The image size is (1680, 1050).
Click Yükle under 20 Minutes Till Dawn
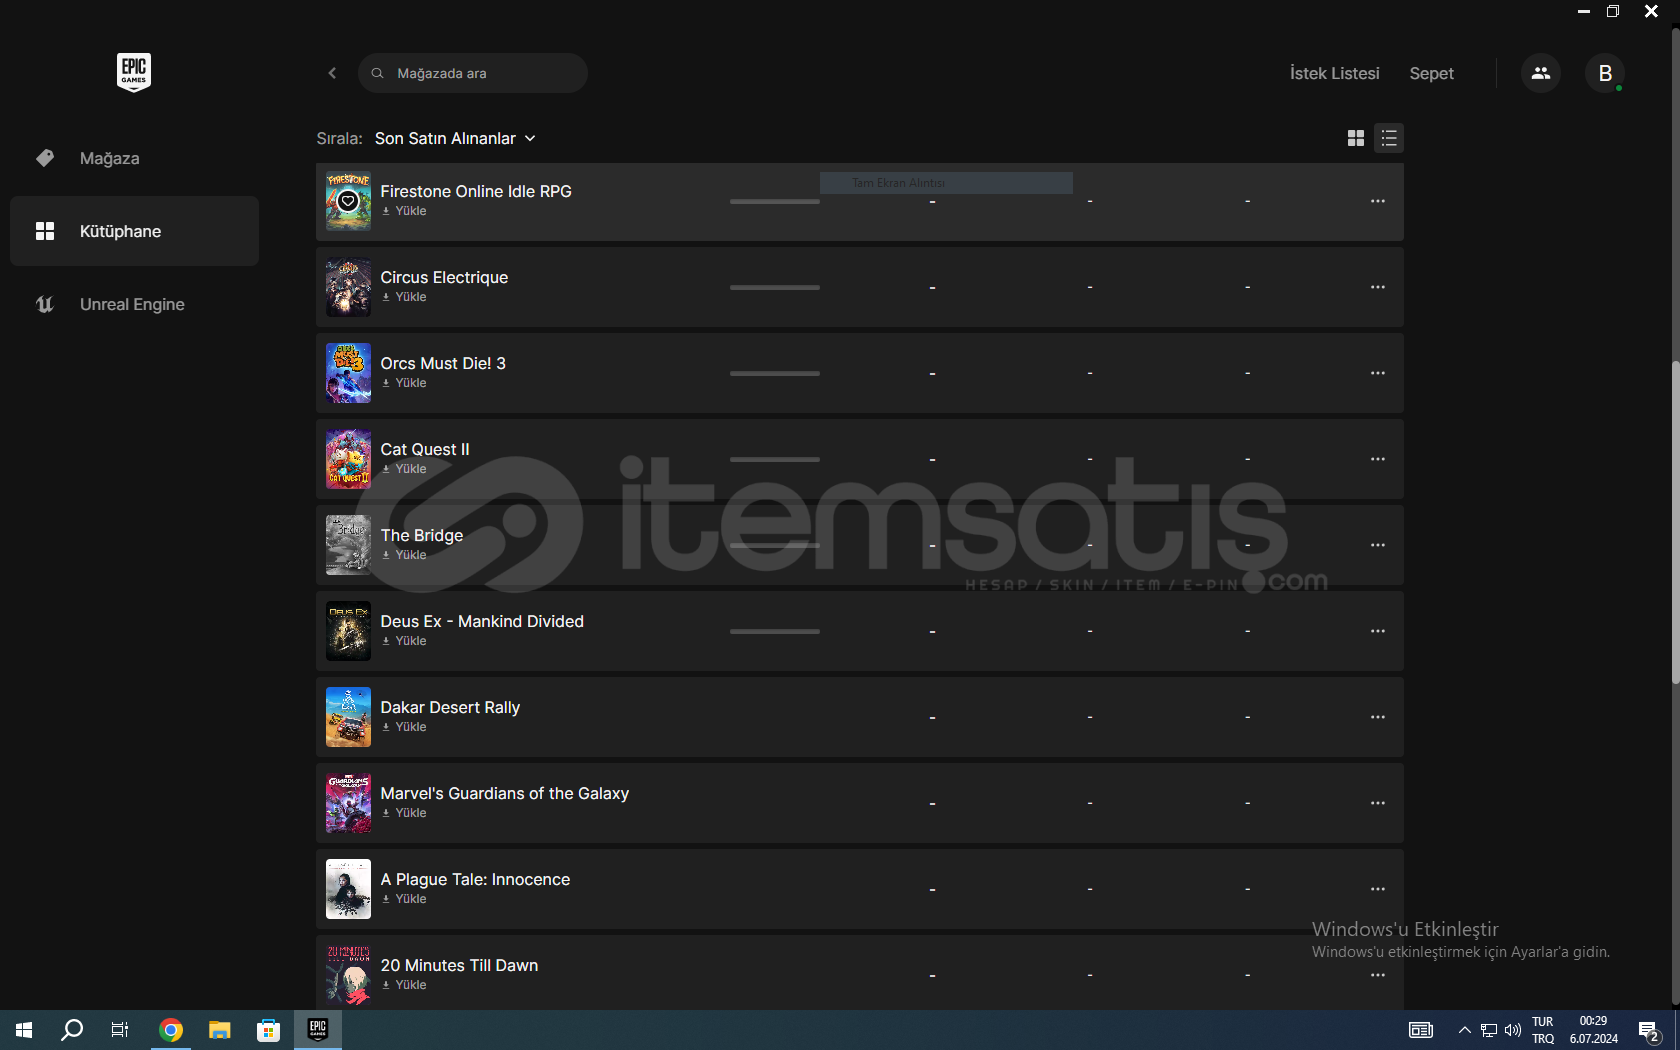tap(404, 985)
